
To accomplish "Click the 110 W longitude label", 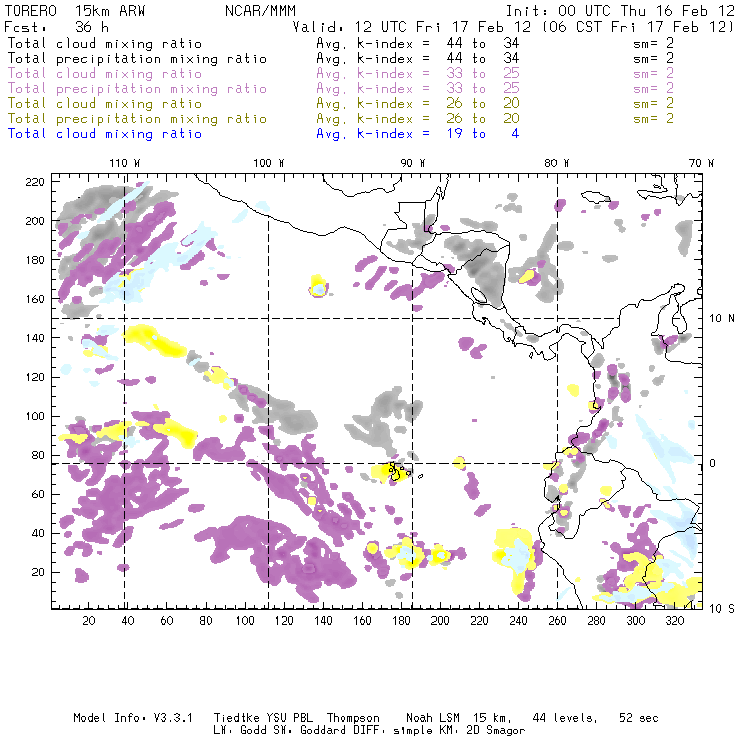I will [x=124, y=163].
